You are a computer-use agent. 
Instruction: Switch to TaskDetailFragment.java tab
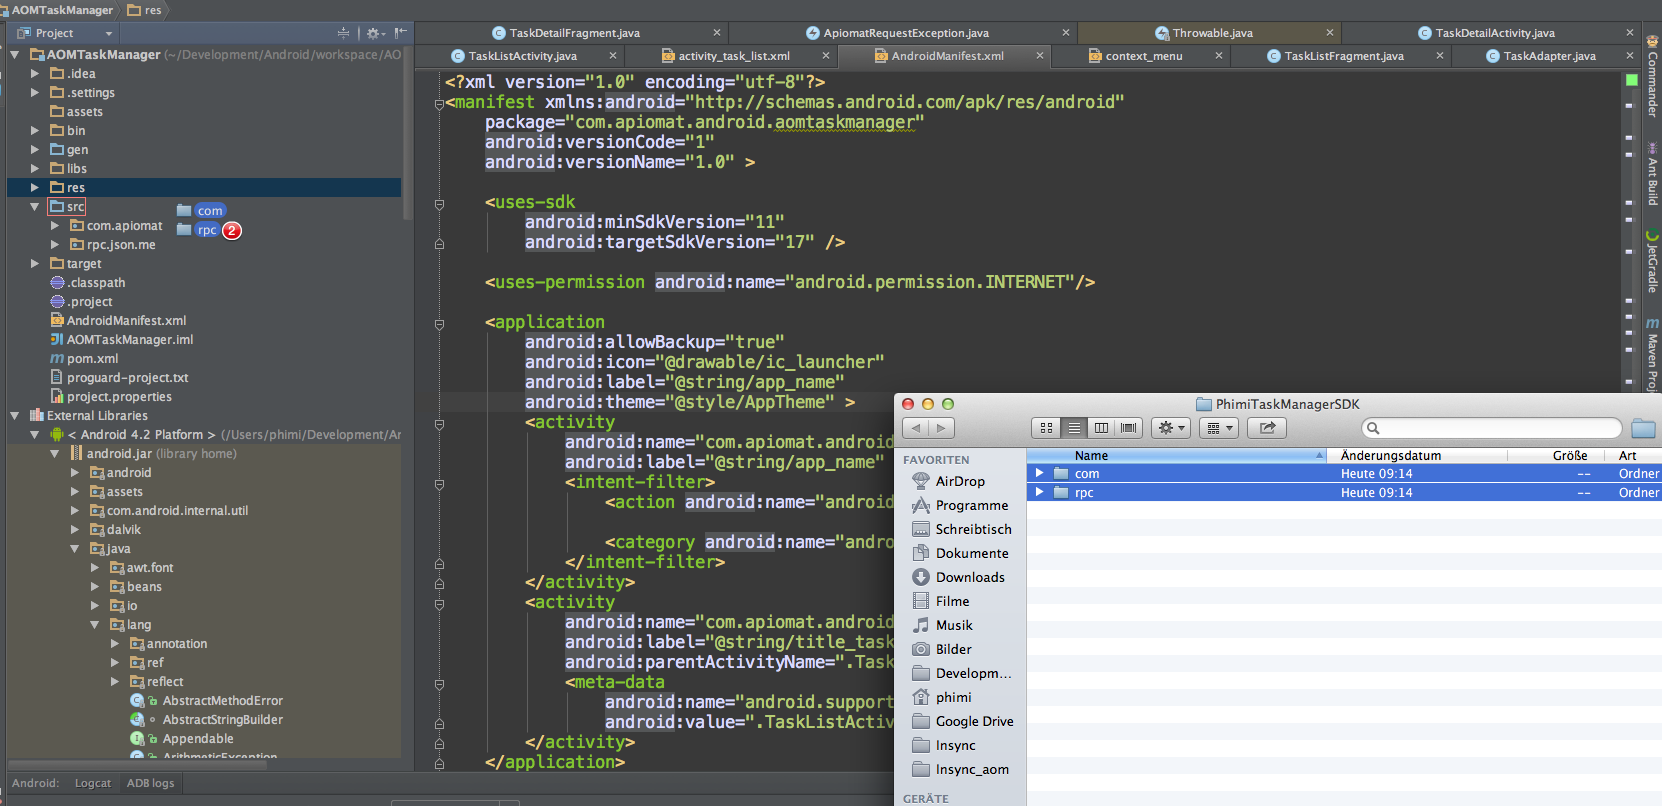566,33
